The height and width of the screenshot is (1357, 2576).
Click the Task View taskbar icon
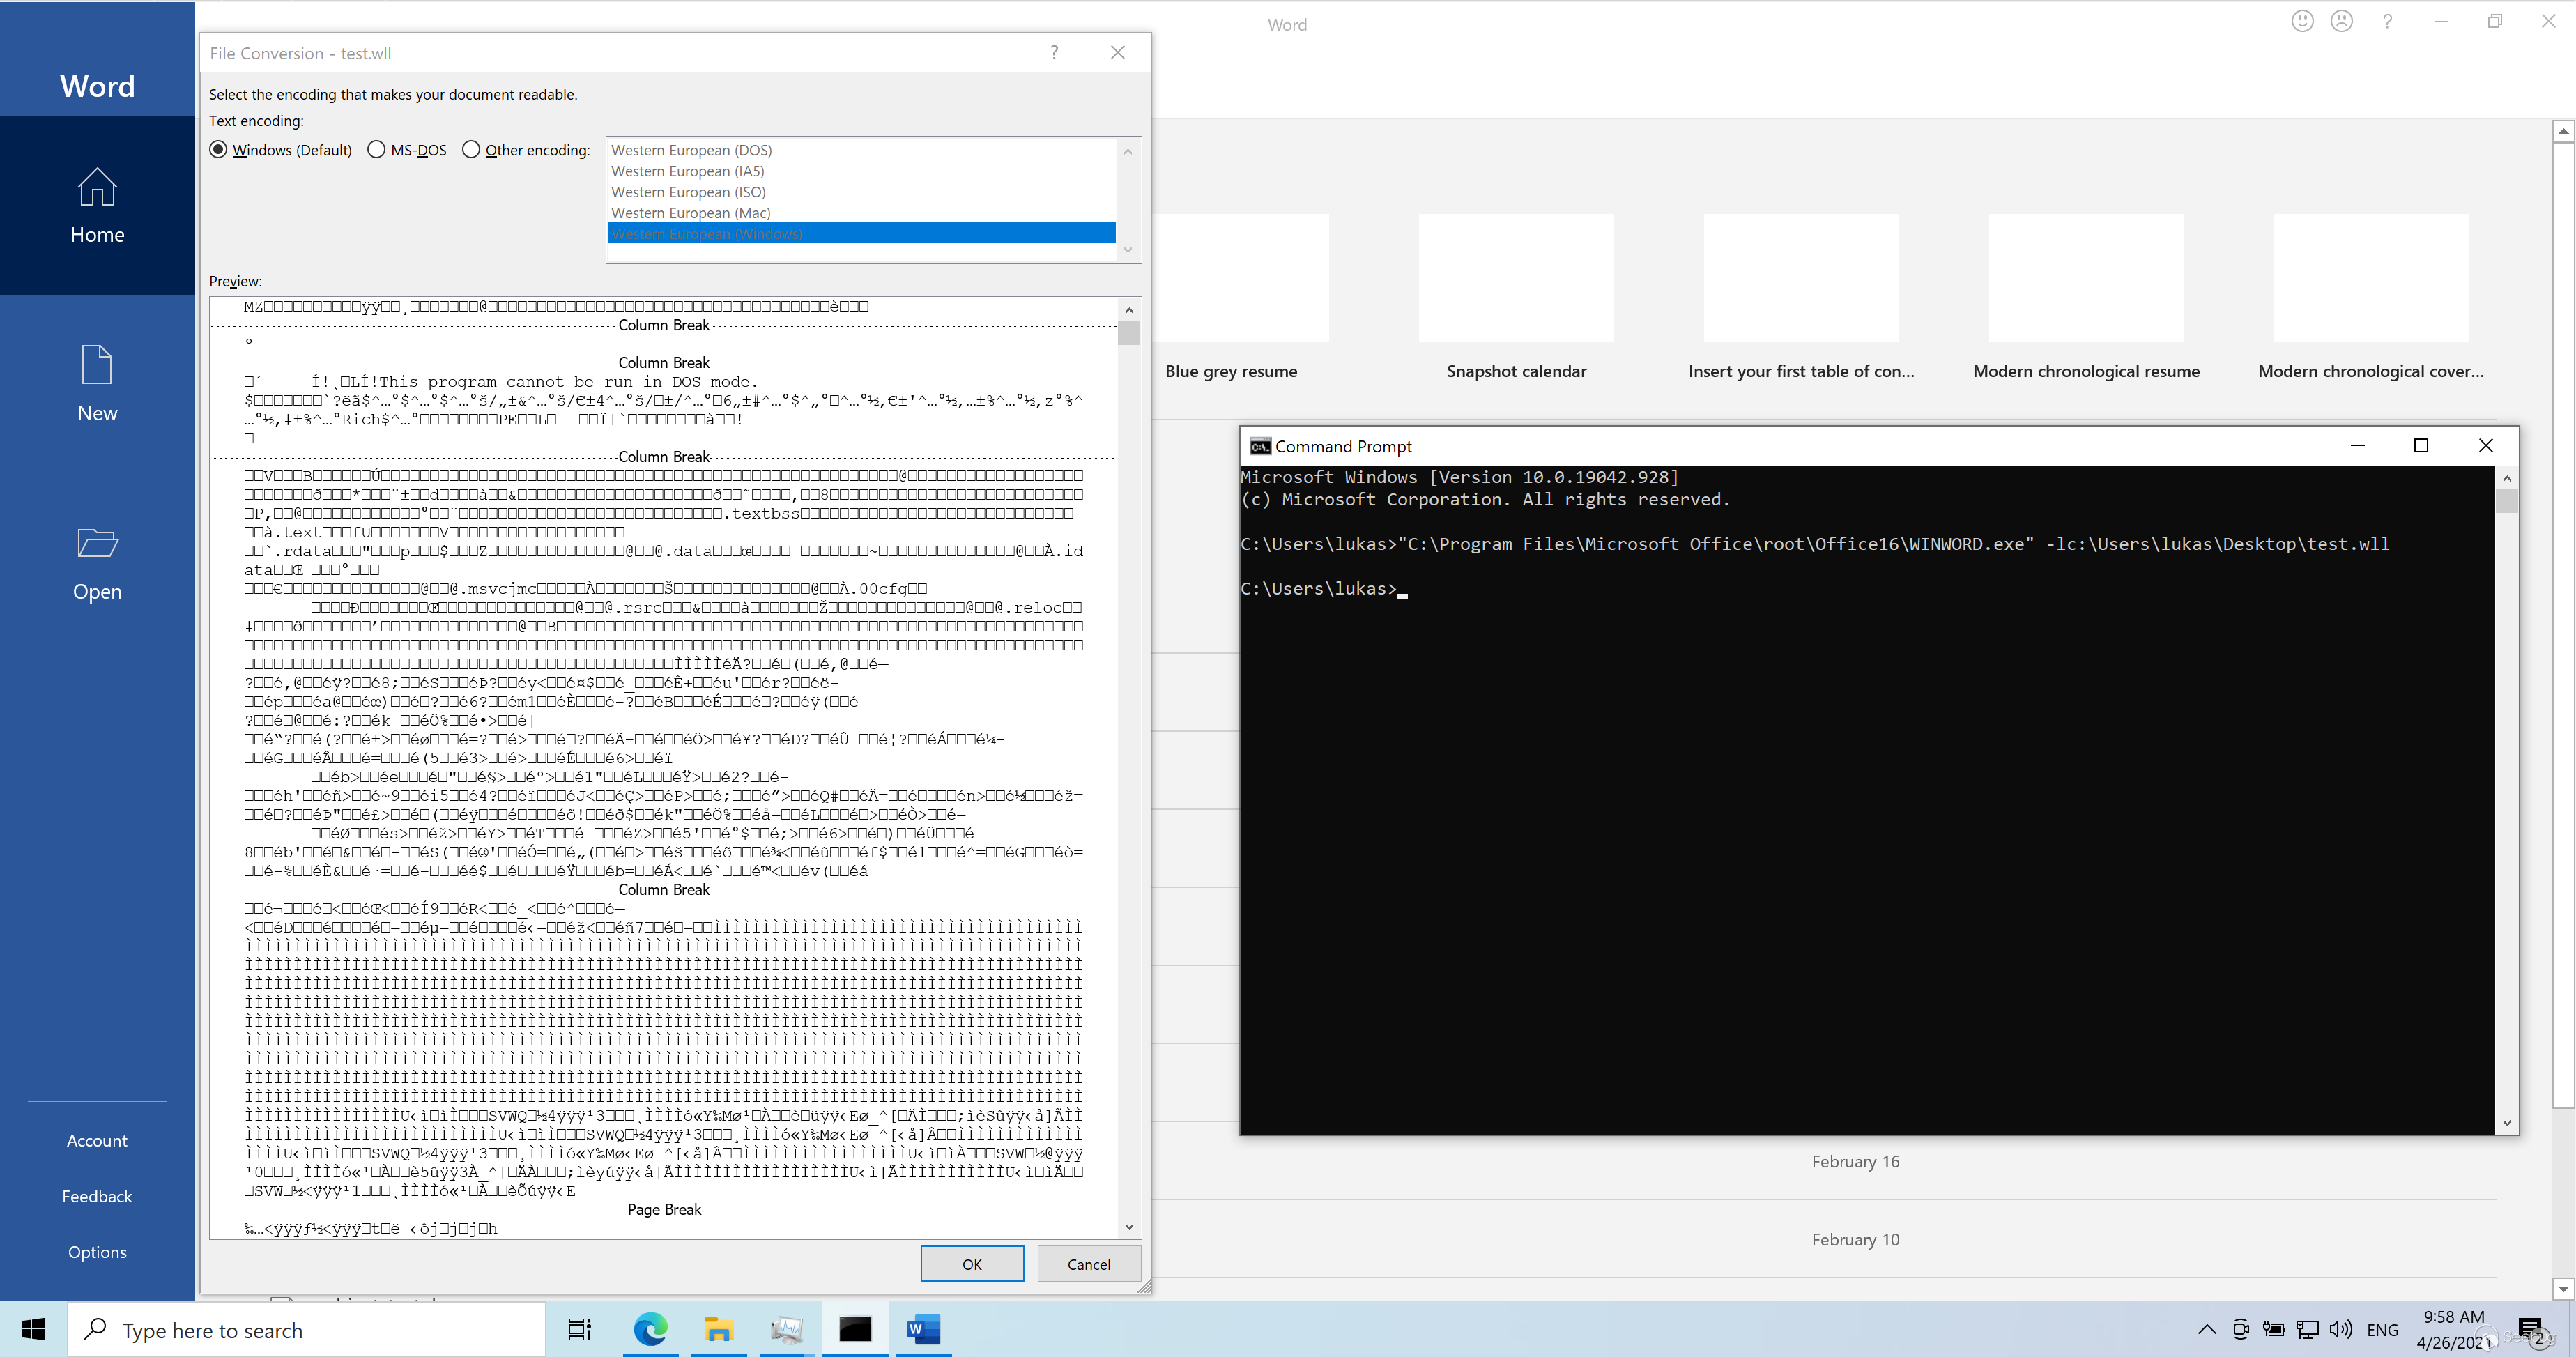click(580, 1329)
